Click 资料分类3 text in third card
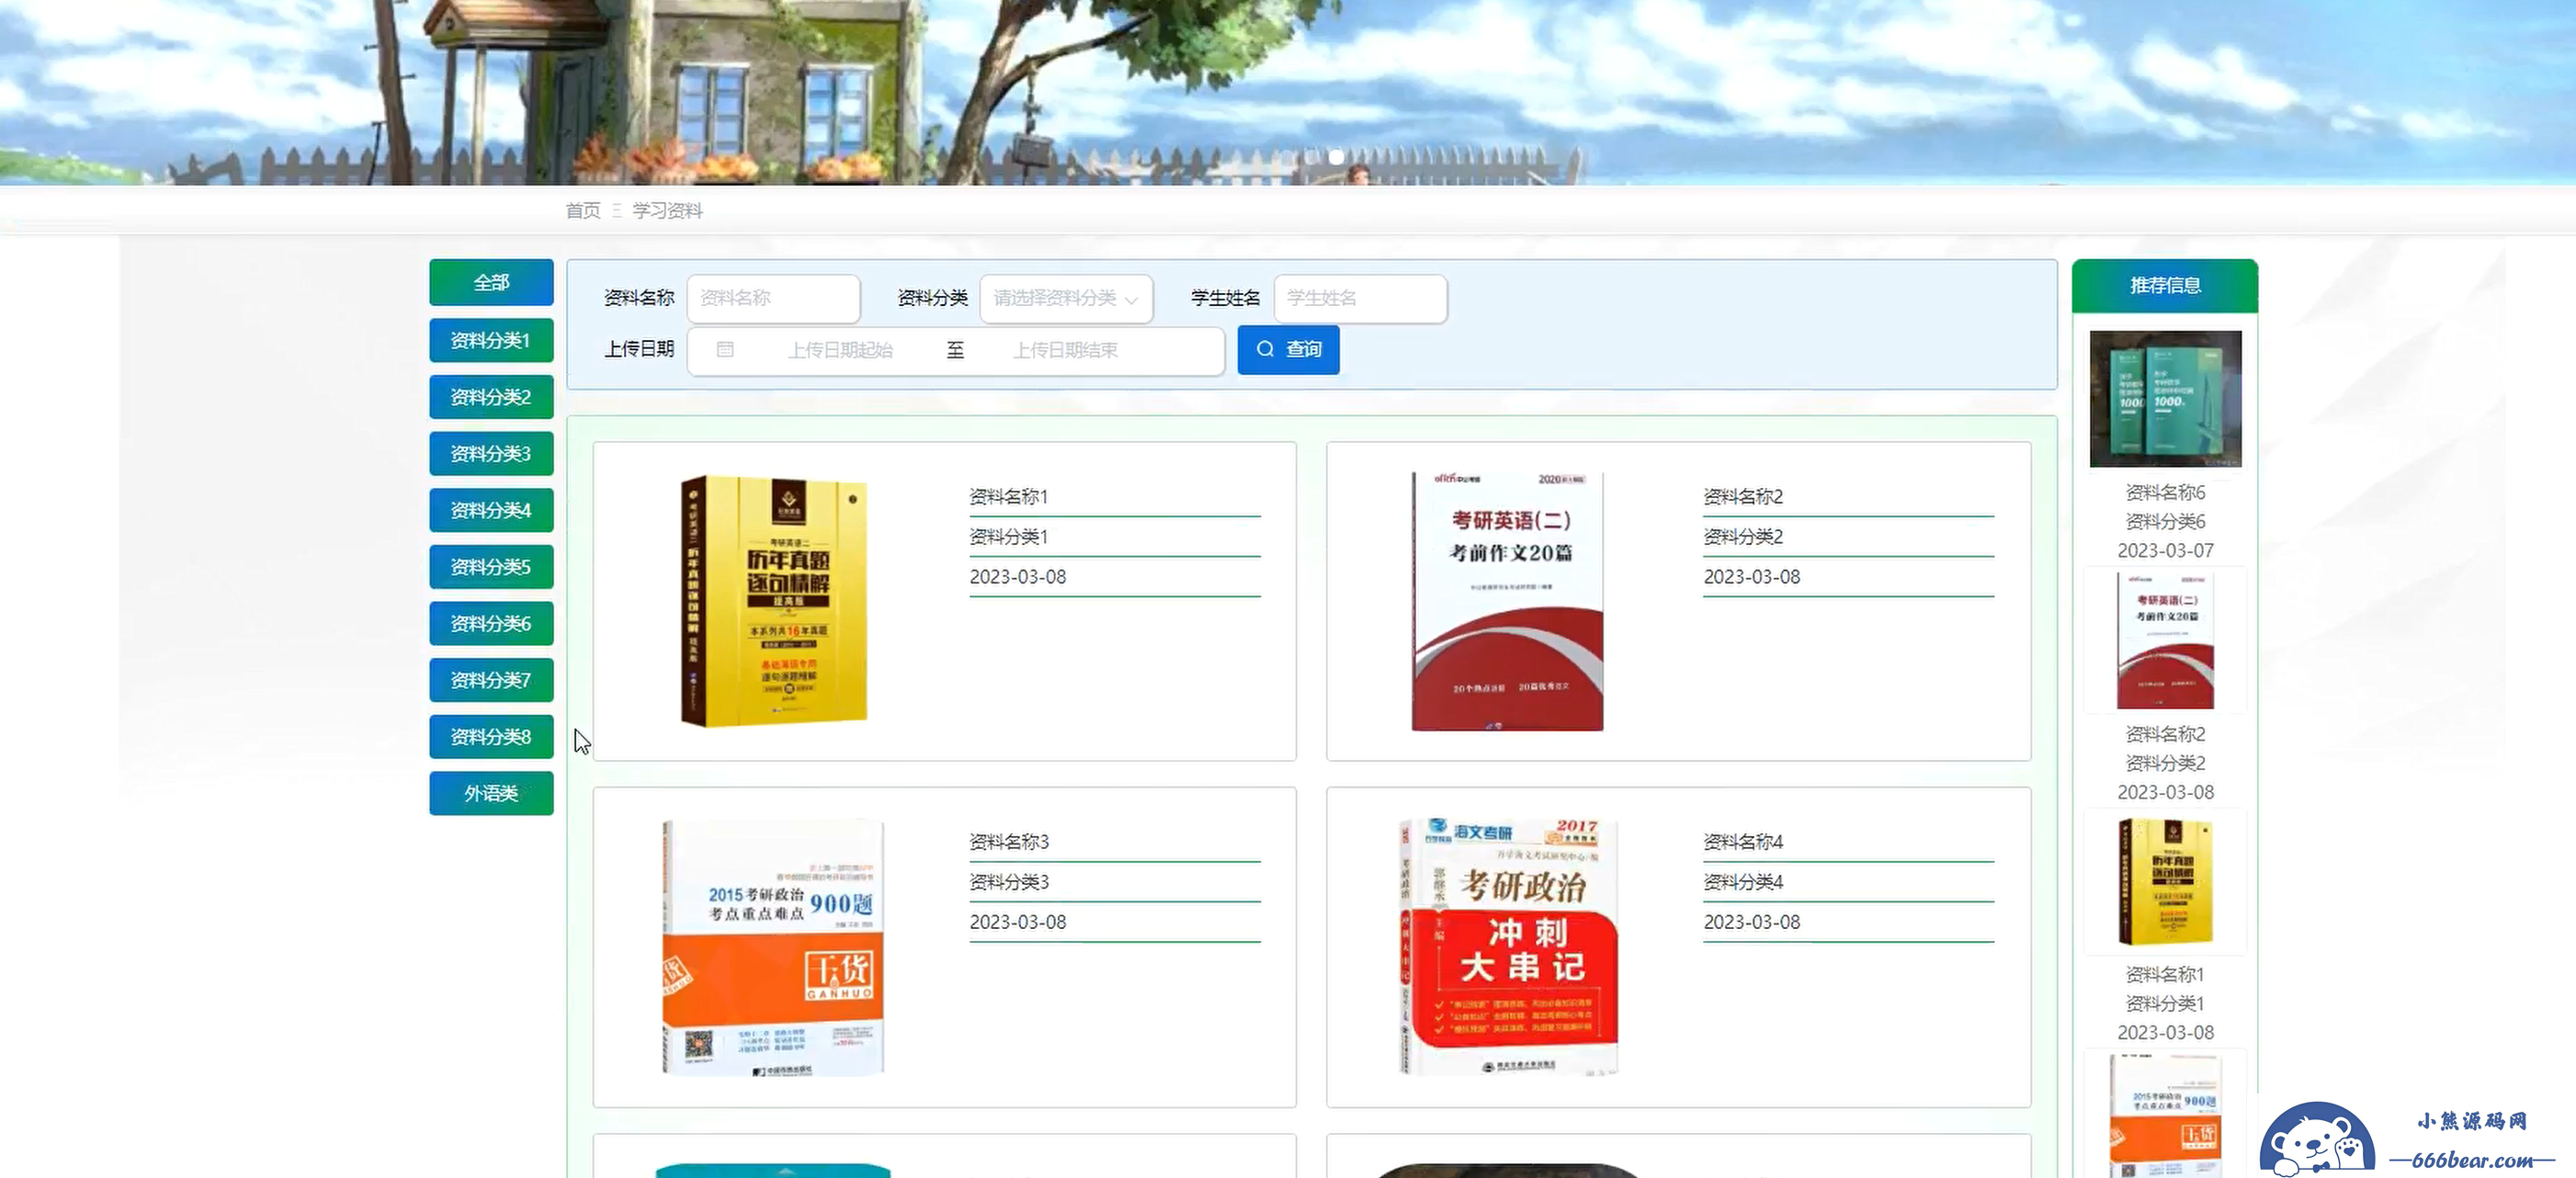 click(x=1009, y=882)
